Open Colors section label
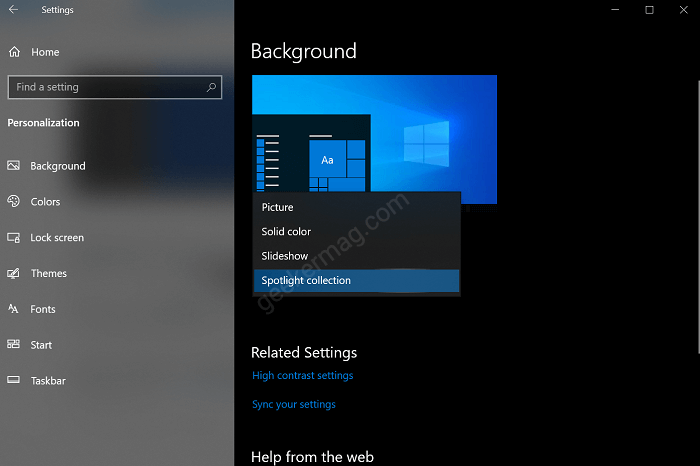The height and width of the screenshot is (466, 700). click(x=45, y=202)
